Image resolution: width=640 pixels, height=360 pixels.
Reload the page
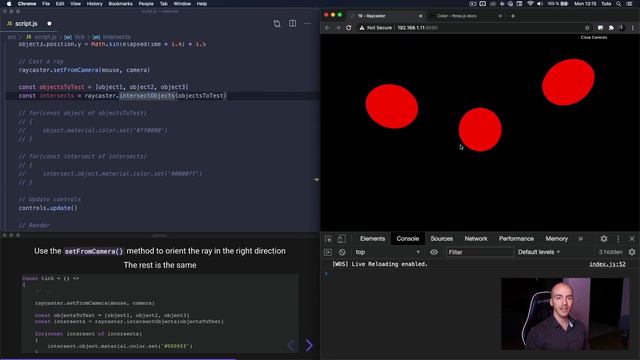[x=349, y=28]
